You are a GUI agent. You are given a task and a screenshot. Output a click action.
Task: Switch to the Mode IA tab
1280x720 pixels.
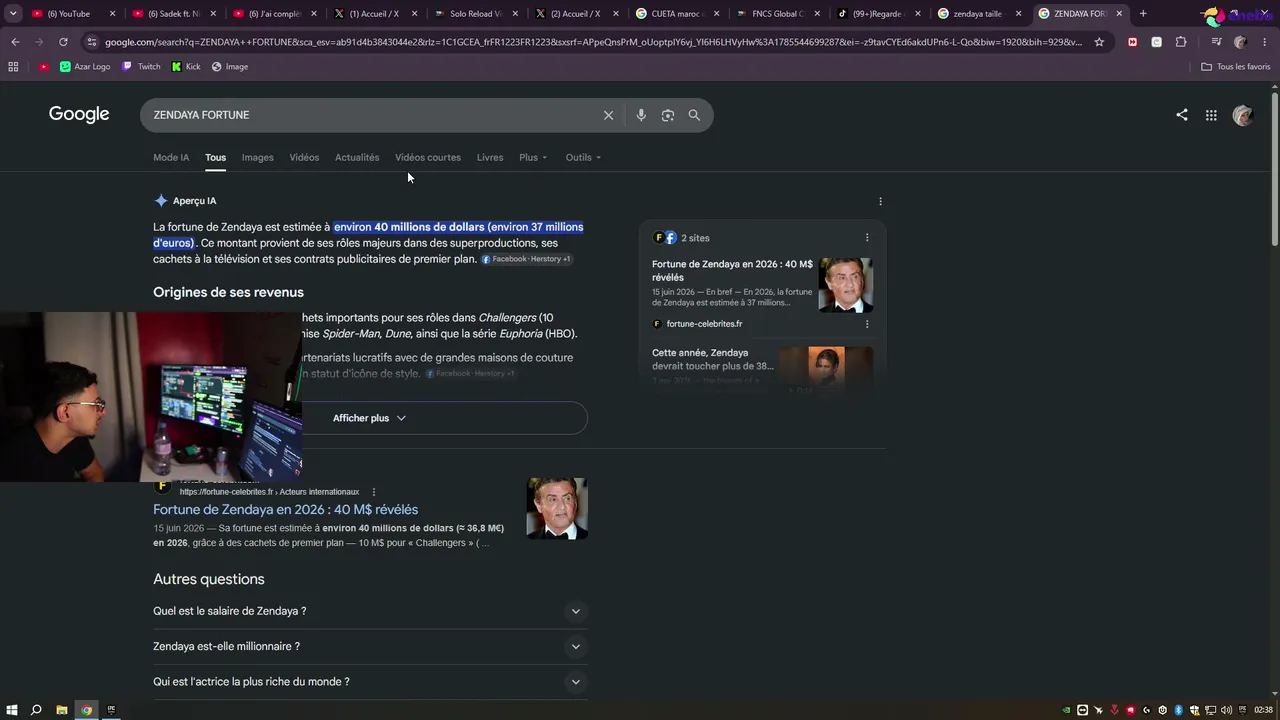(171, 157)
